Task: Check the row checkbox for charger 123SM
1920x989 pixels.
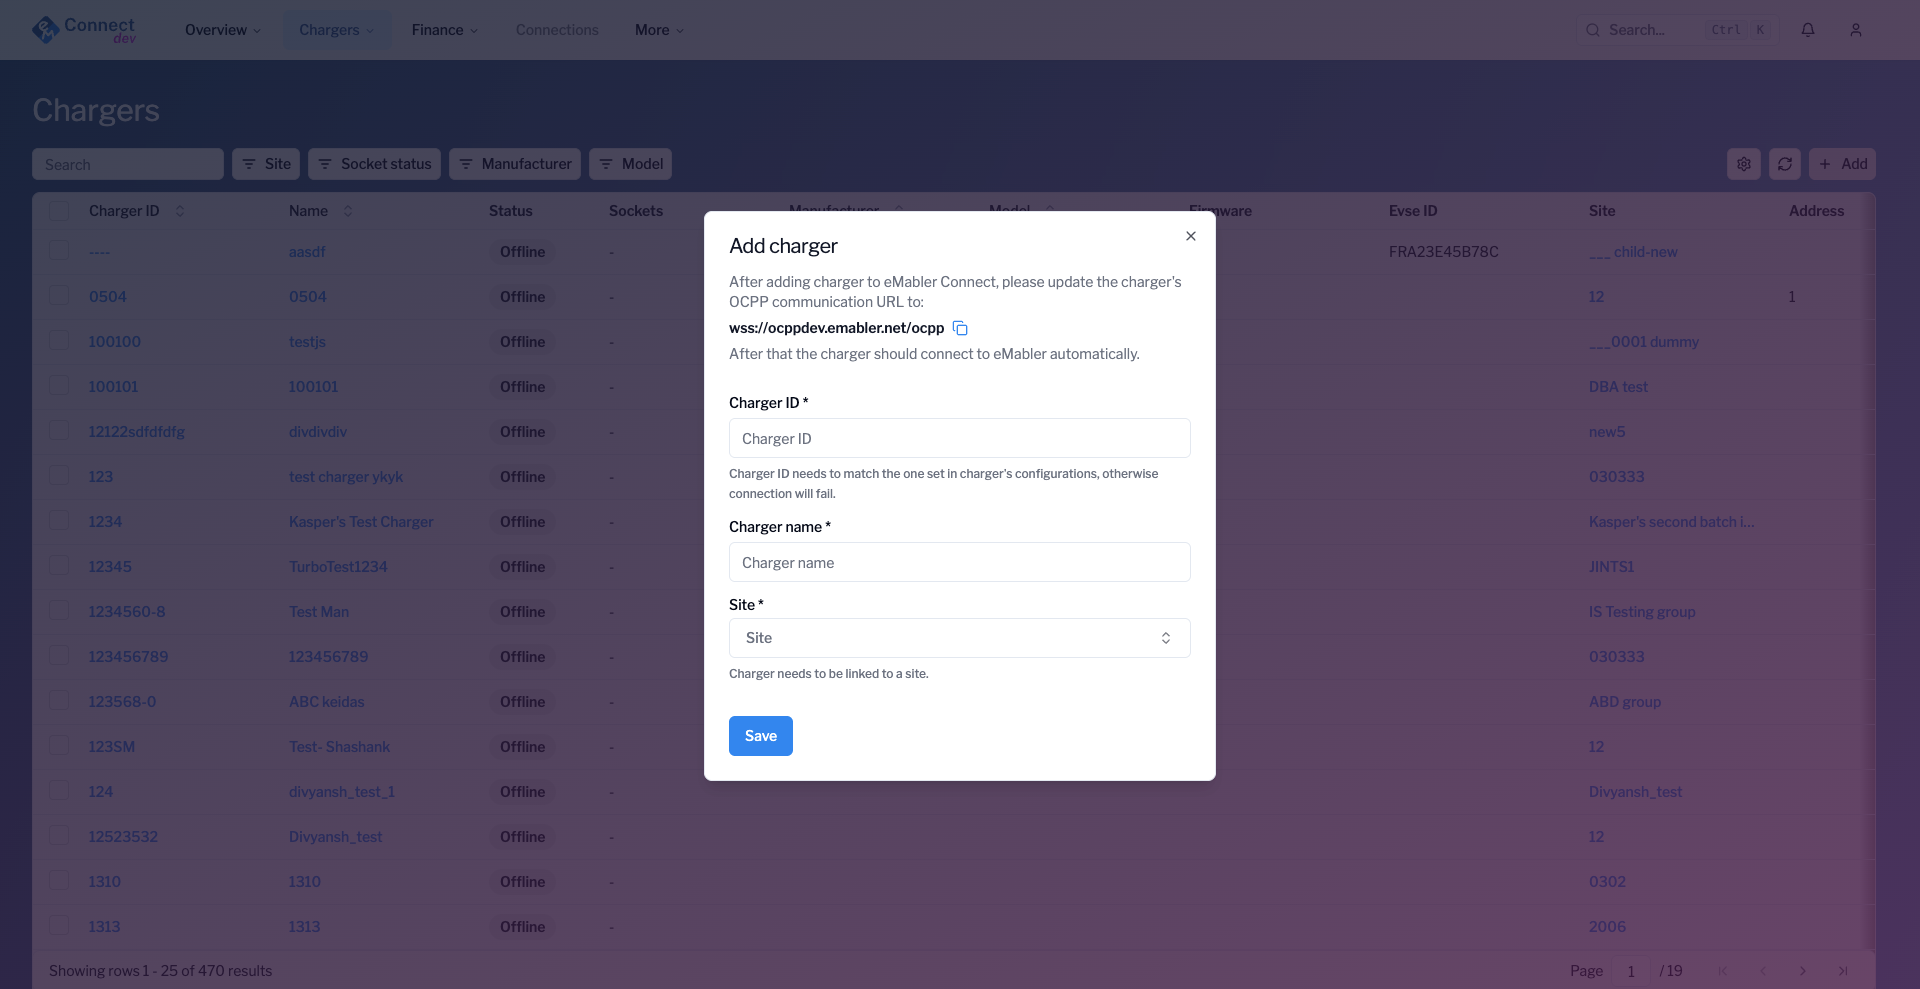Action: click(x=58, y=745)
